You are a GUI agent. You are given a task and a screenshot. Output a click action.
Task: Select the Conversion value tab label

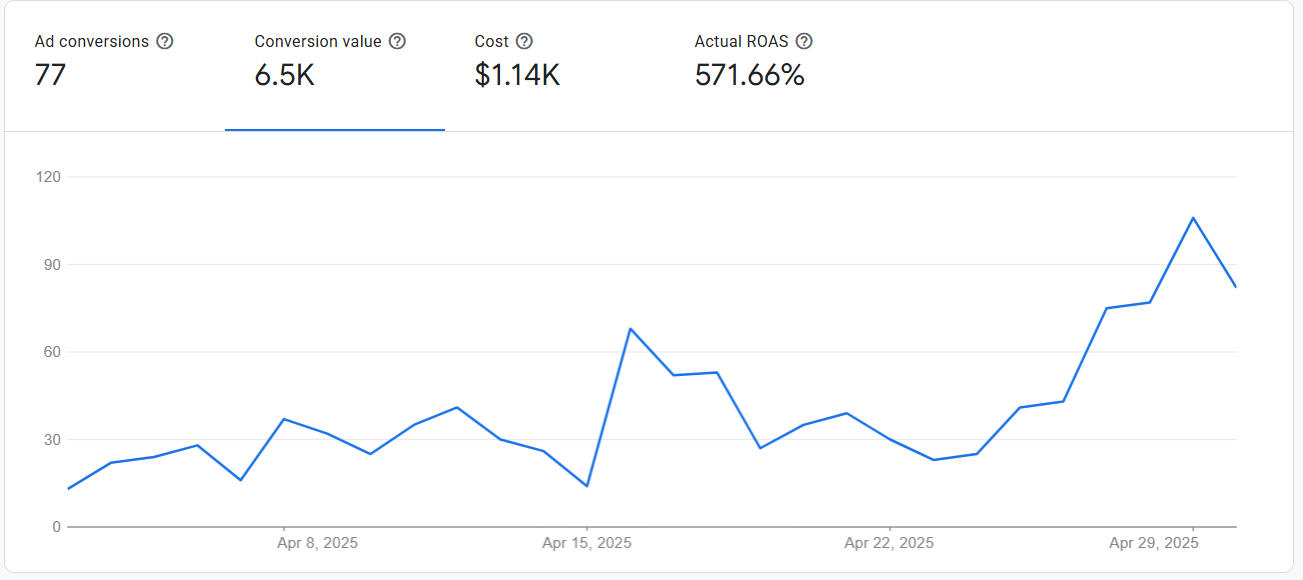318,42
